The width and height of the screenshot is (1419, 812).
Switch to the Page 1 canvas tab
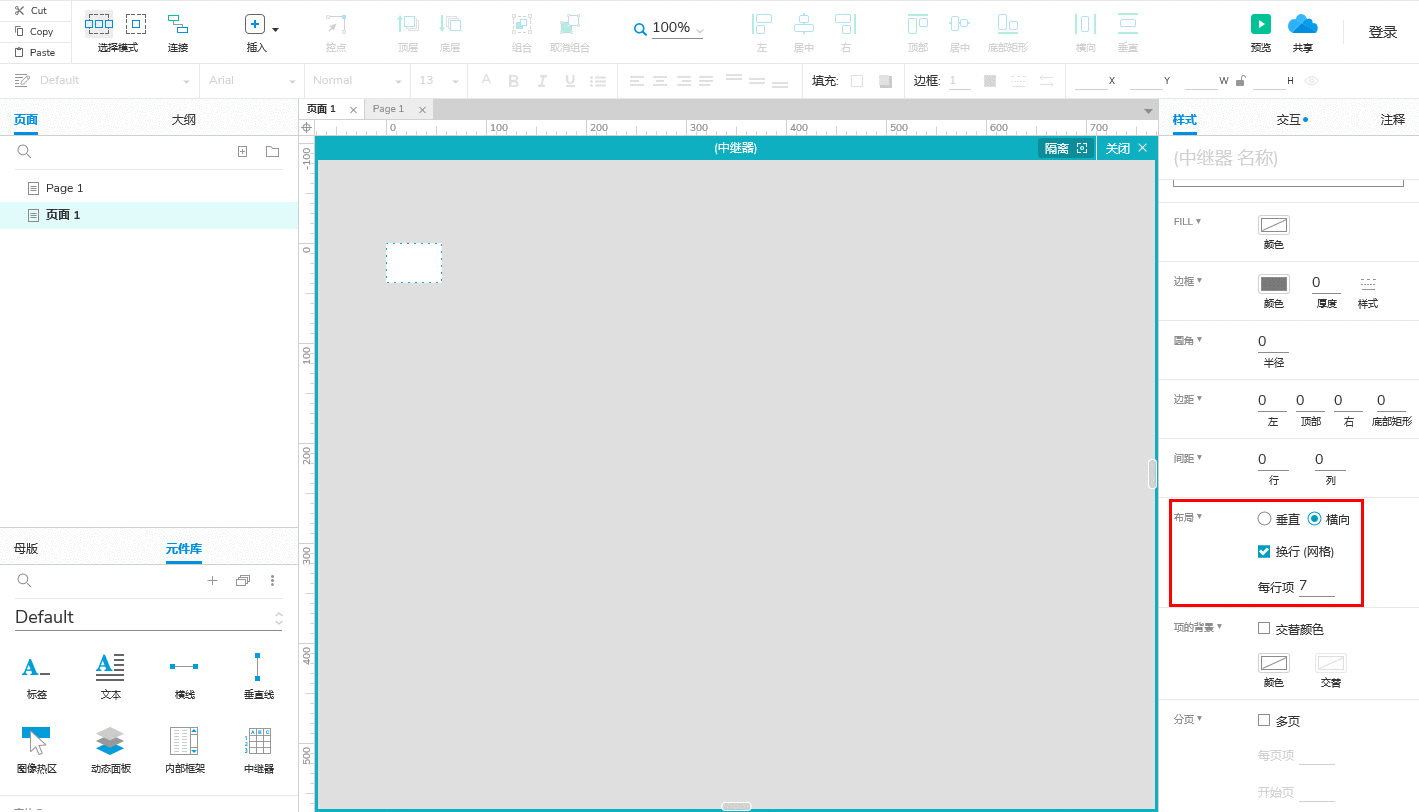tap(388, 109)
